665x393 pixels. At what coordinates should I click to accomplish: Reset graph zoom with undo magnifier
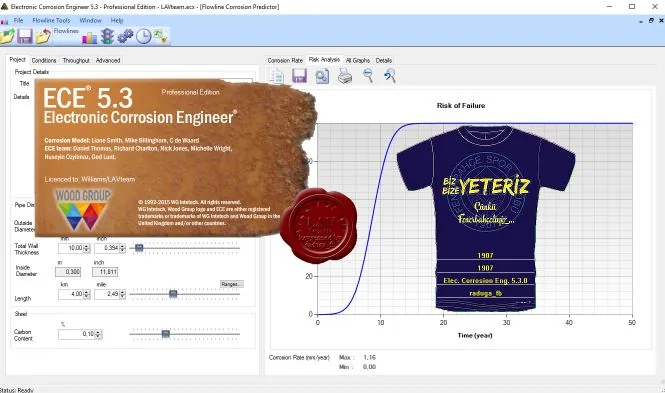tap(390, 75)
